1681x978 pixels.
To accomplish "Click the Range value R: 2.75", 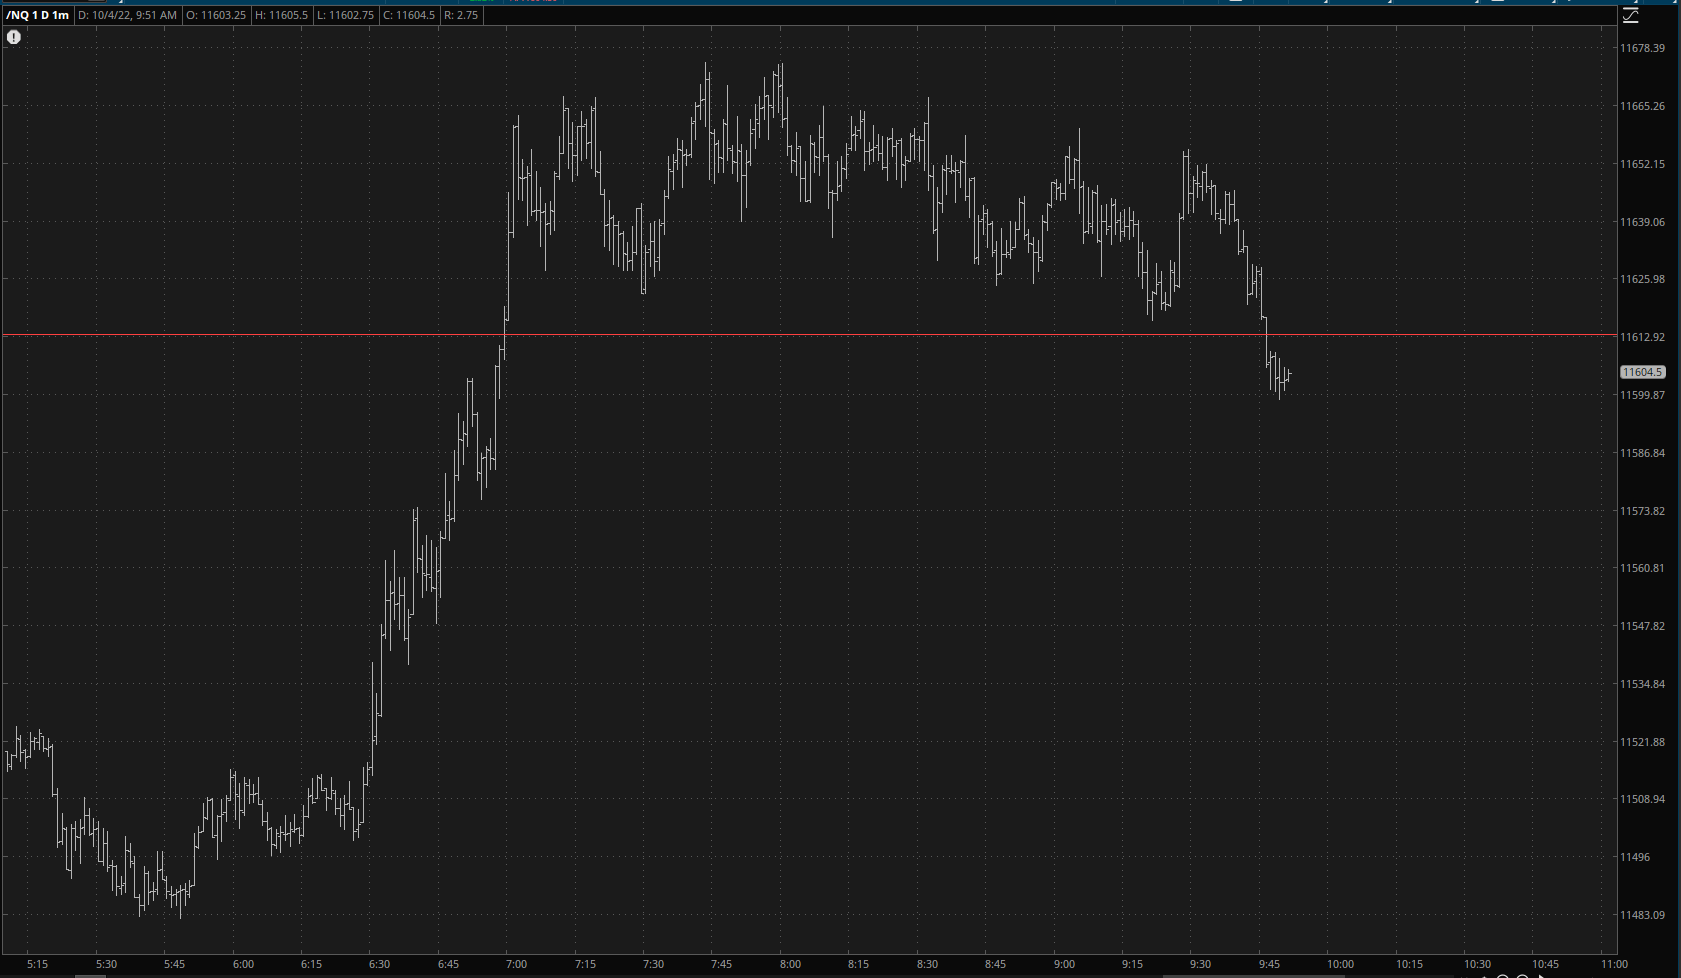I will (461, 16).
